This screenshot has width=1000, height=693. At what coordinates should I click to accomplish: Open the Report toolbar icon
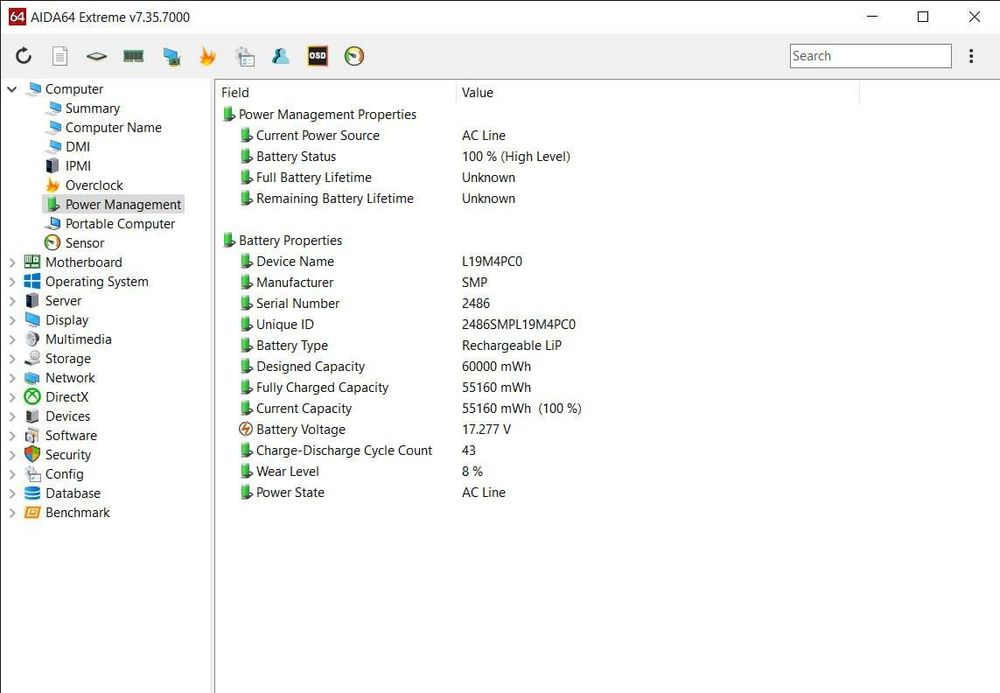coord(60,56)
